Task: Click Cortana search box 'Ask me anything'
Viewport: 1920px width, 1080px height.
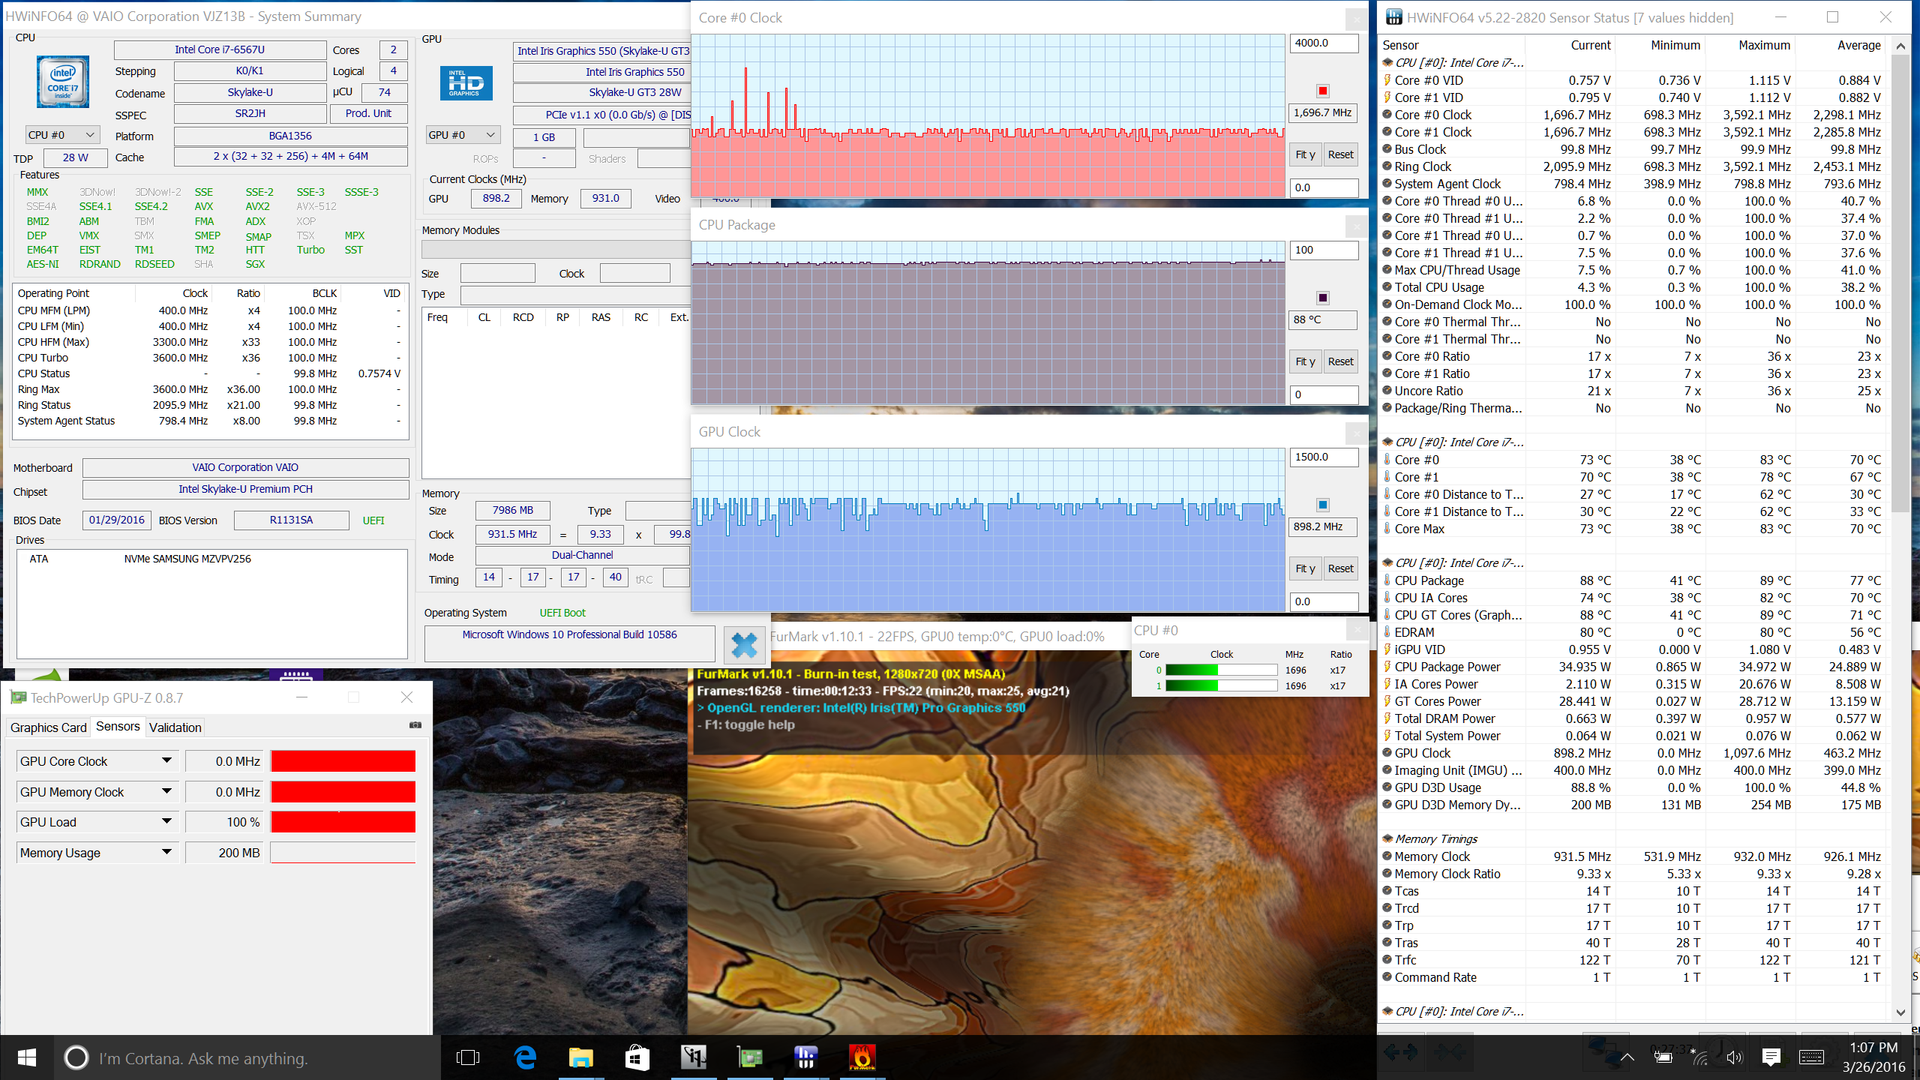Action: point(248,1058)
